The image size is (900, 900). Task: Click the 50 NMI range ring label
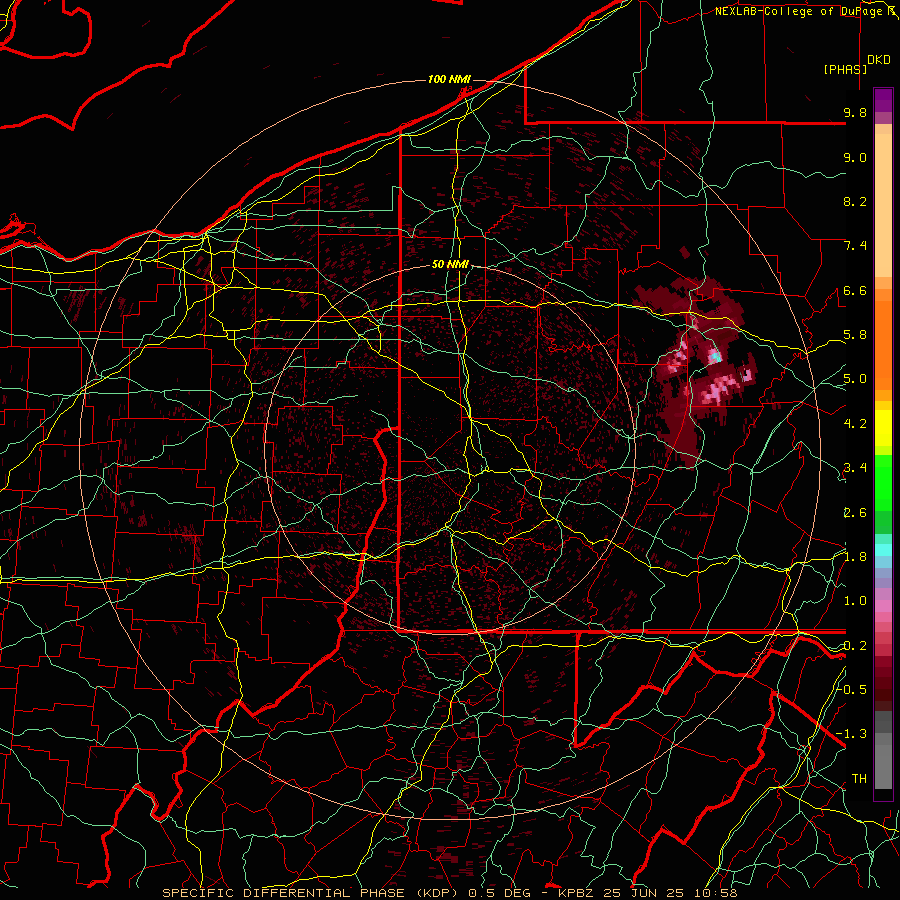pyautogui.click(x=450, y=265)
